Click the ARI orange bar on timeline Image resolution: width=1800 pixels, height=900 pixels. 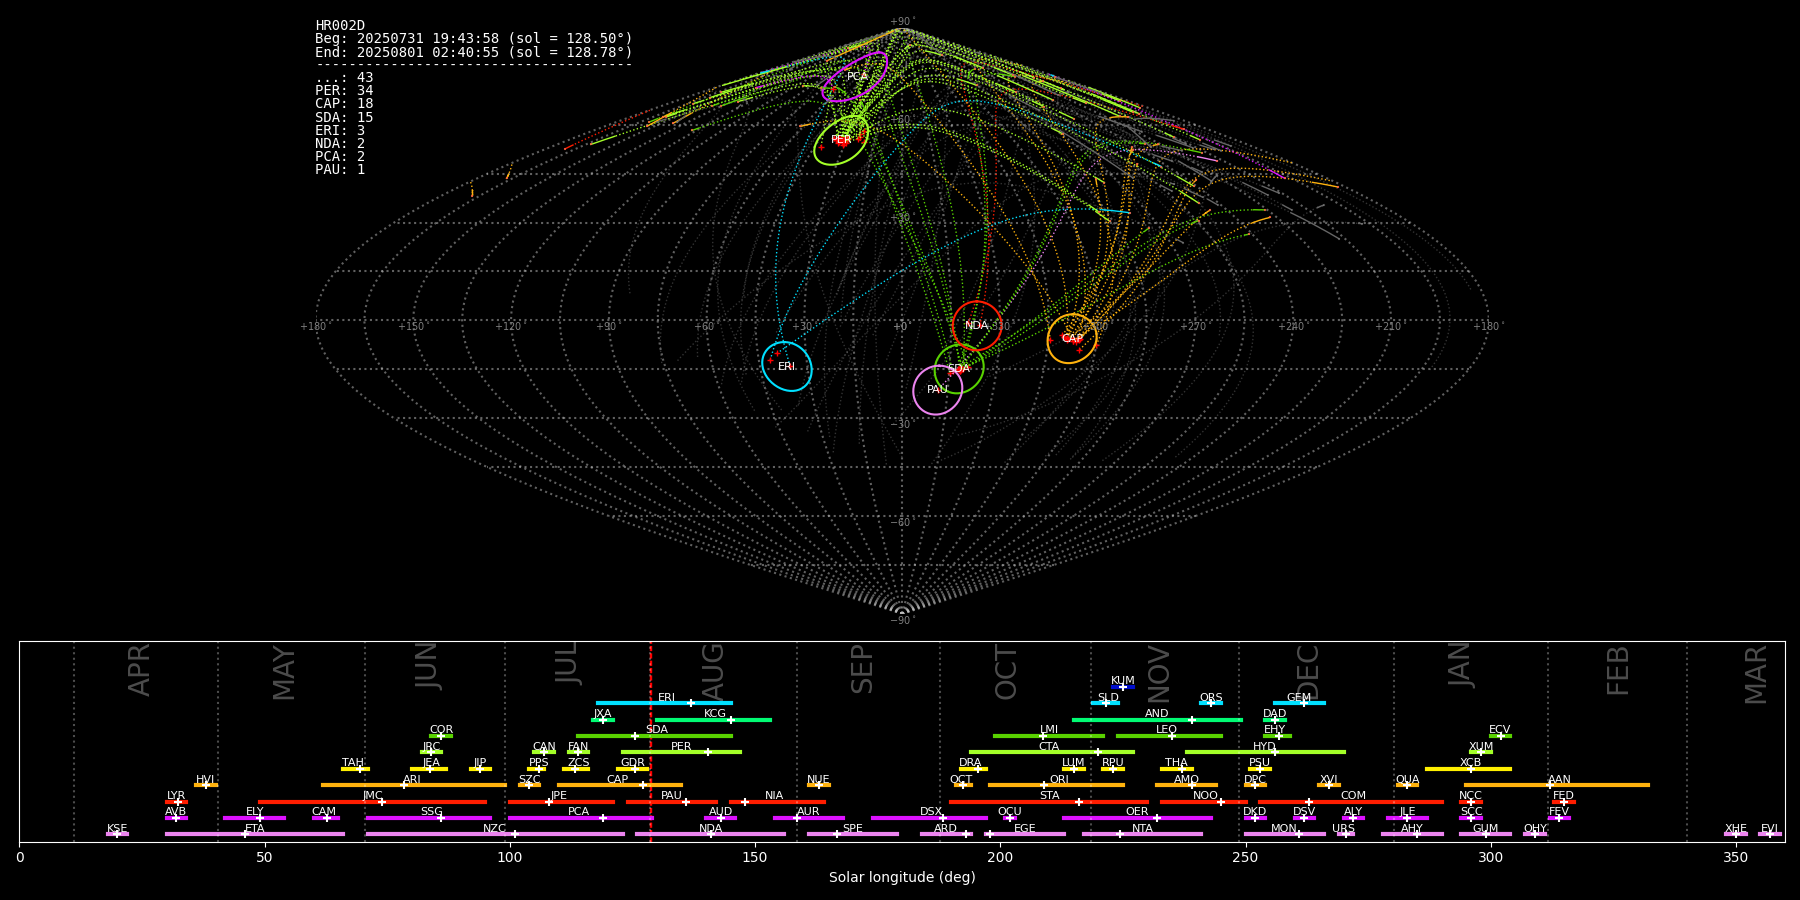(414, 785)
